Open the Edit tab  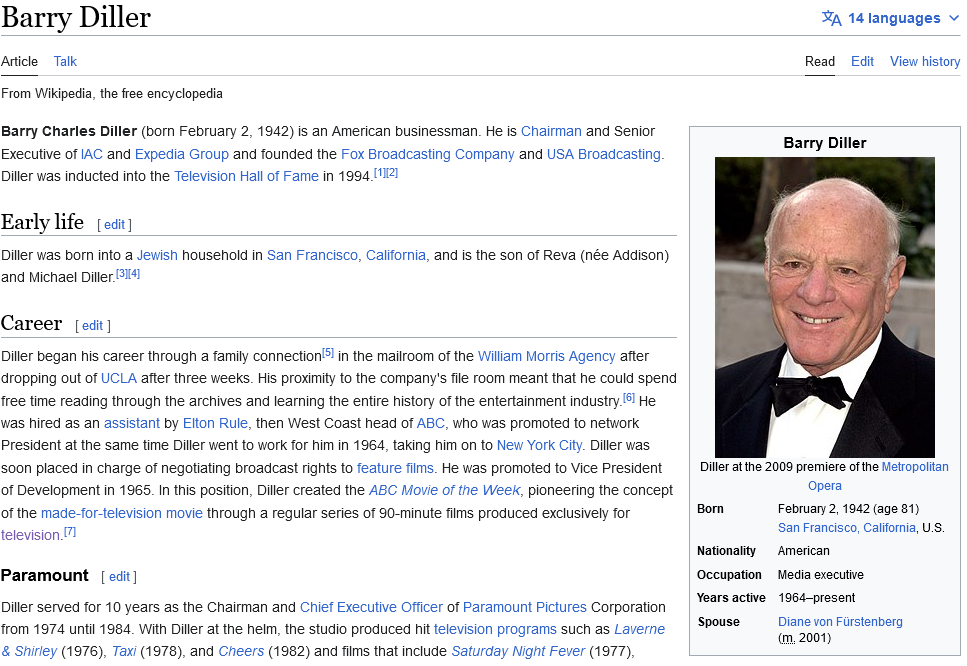[862, 61]
